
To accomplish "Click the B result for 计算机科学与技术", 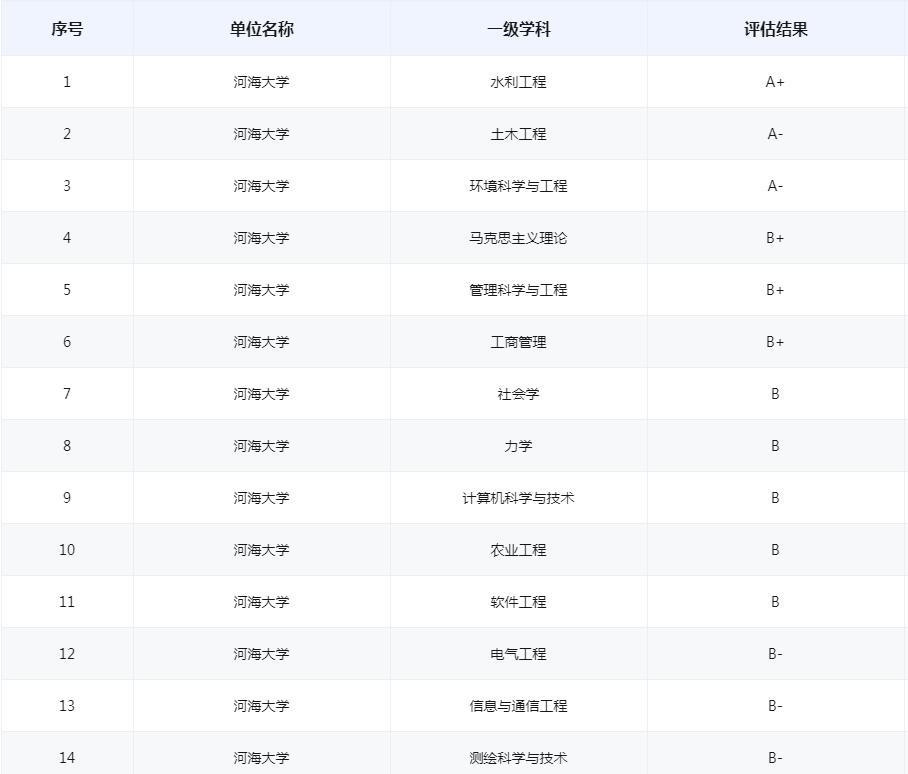I will pos(775,498).
